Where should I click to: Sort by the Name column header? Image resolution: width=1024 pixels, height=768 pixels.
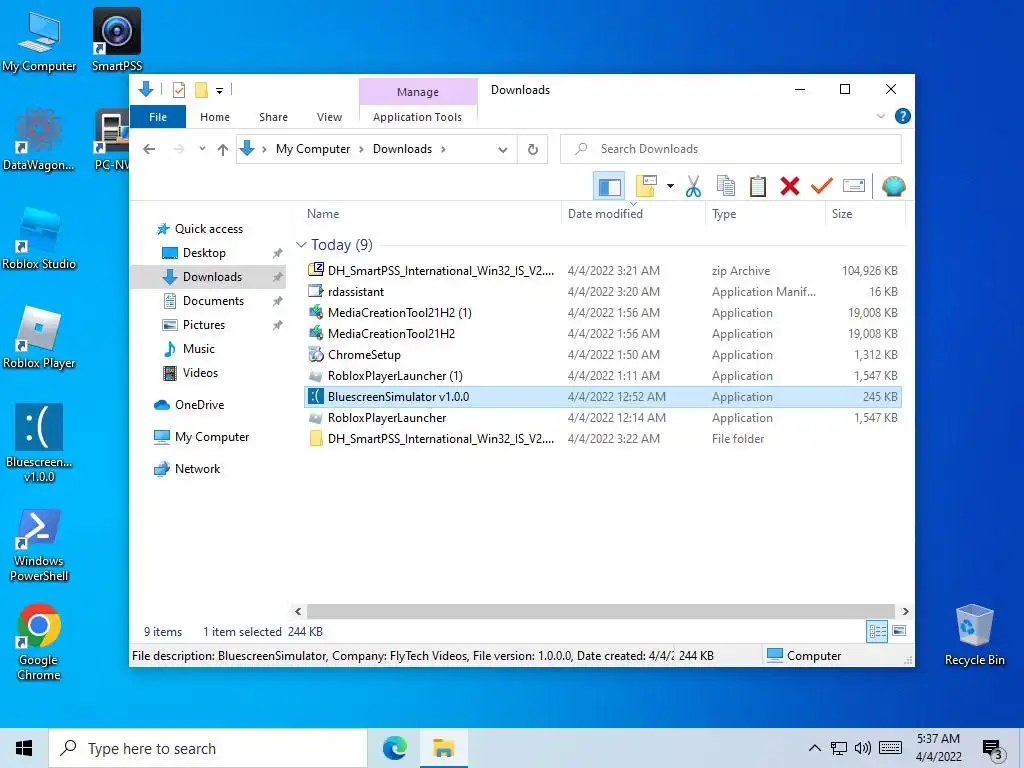(x=431, y=214)
